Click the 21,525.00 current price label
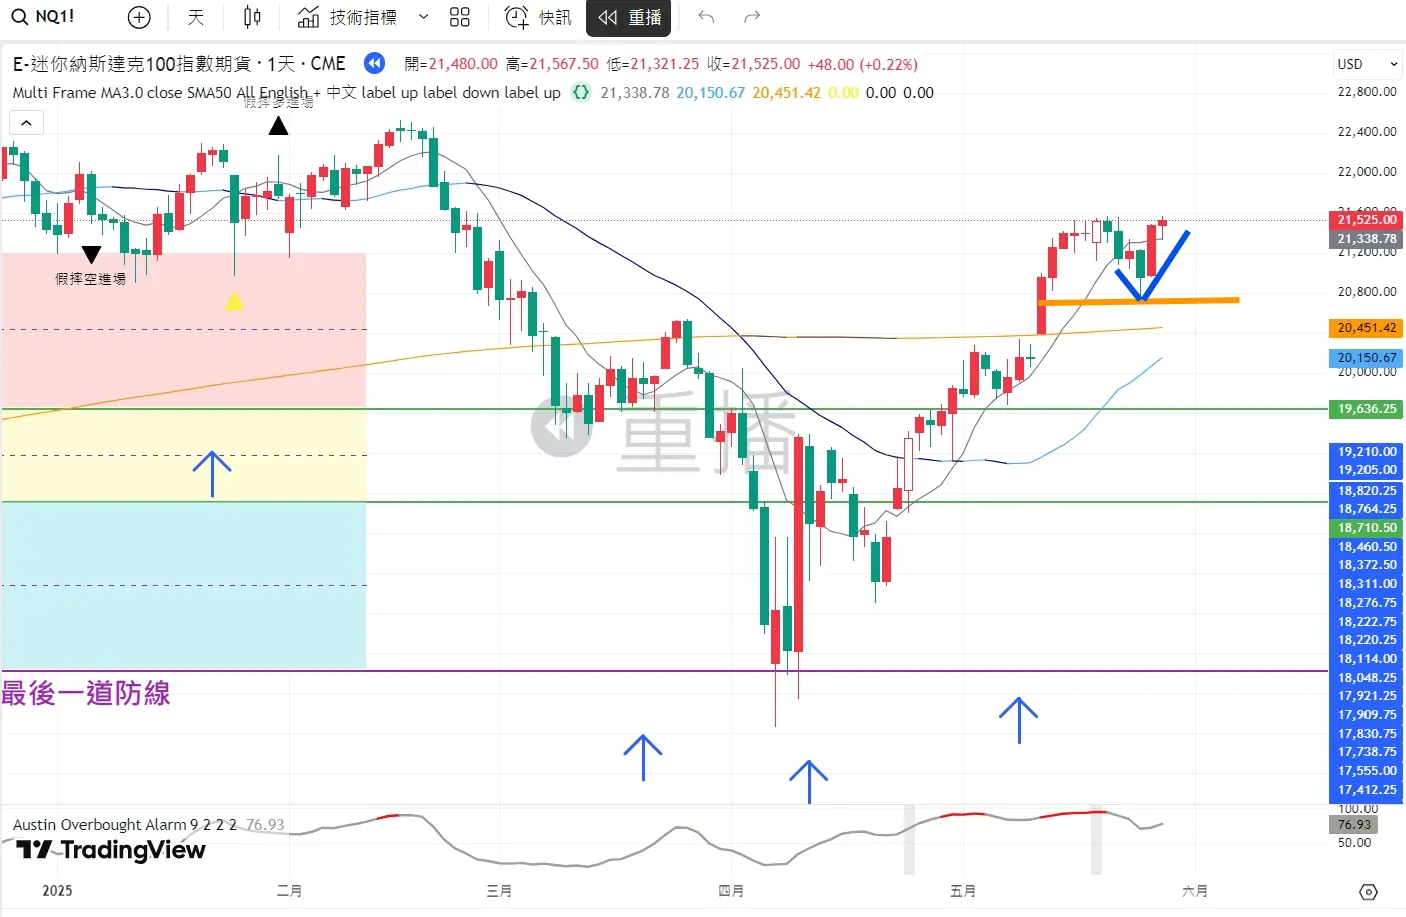 pos(1366,220)
